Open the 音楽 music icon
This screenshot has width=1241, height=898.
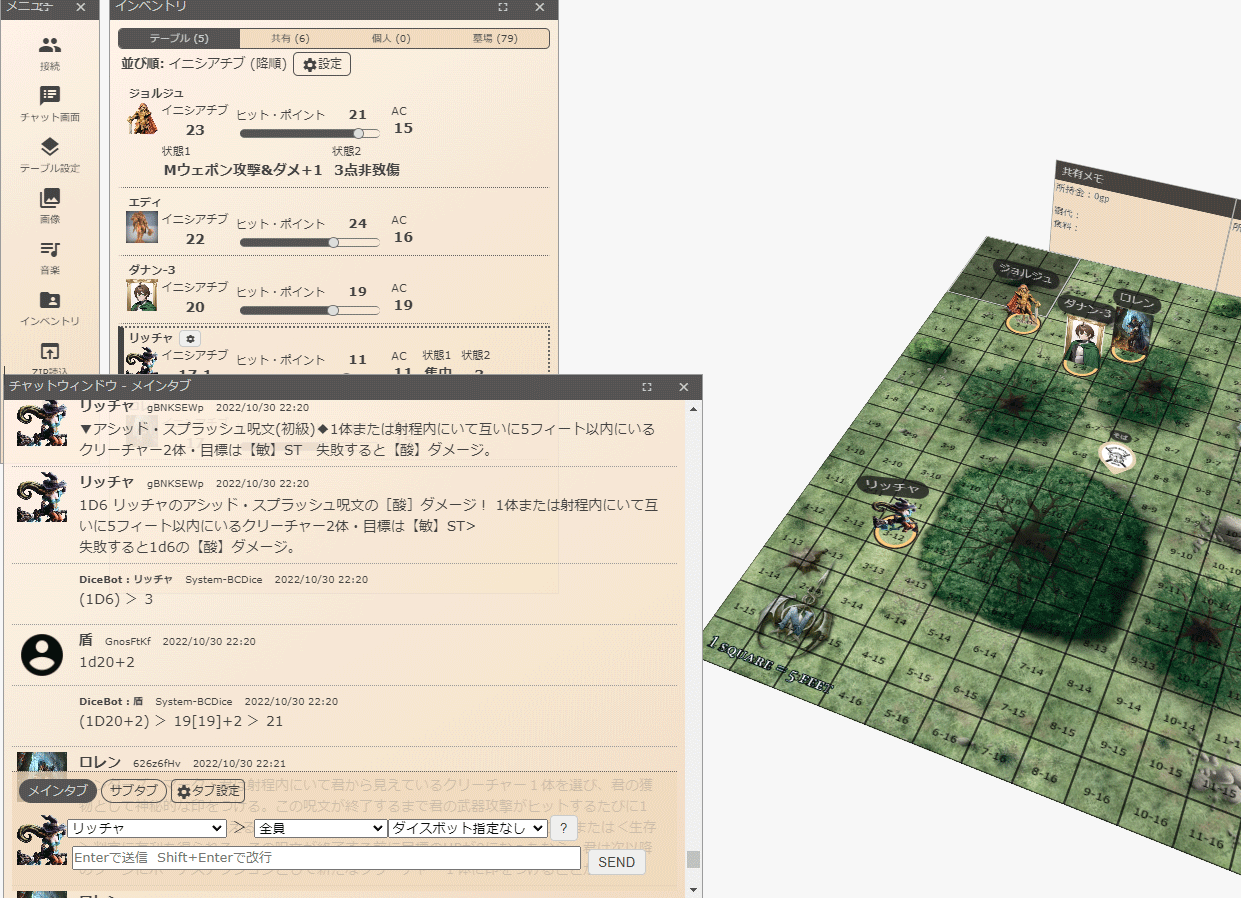point(50,249)
